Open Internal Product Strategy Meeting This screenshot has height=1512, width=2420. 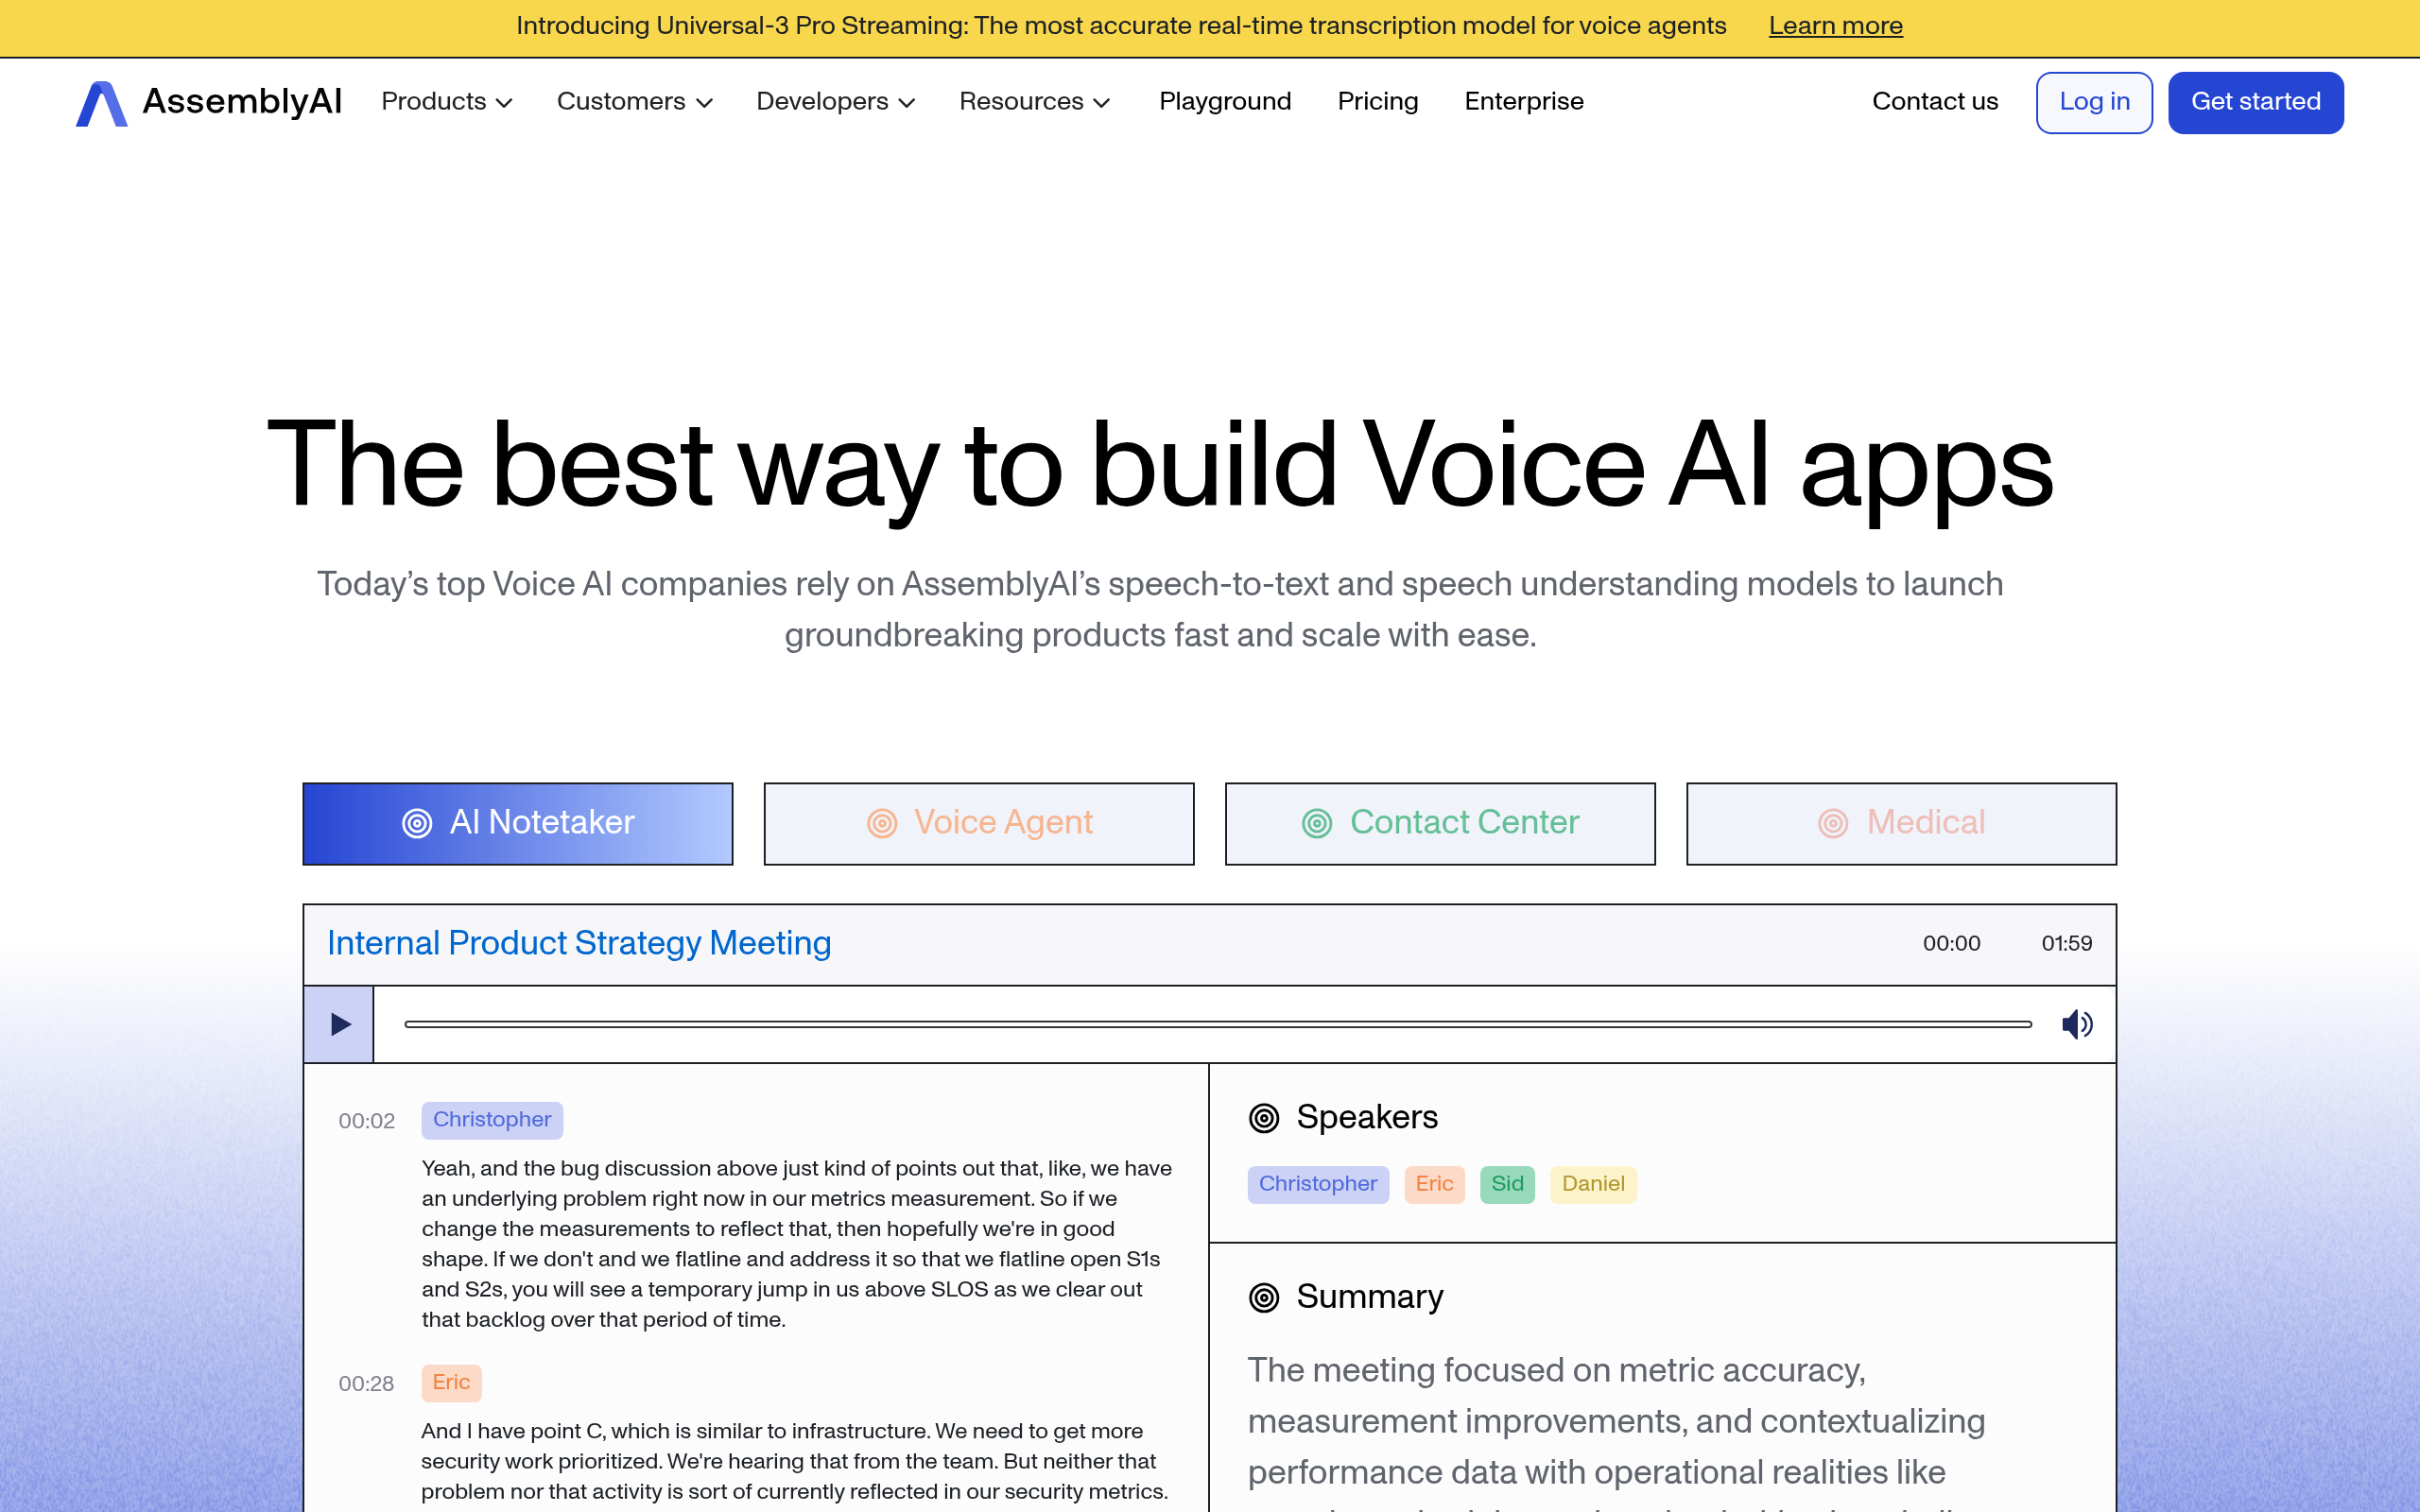coord(578,943)
